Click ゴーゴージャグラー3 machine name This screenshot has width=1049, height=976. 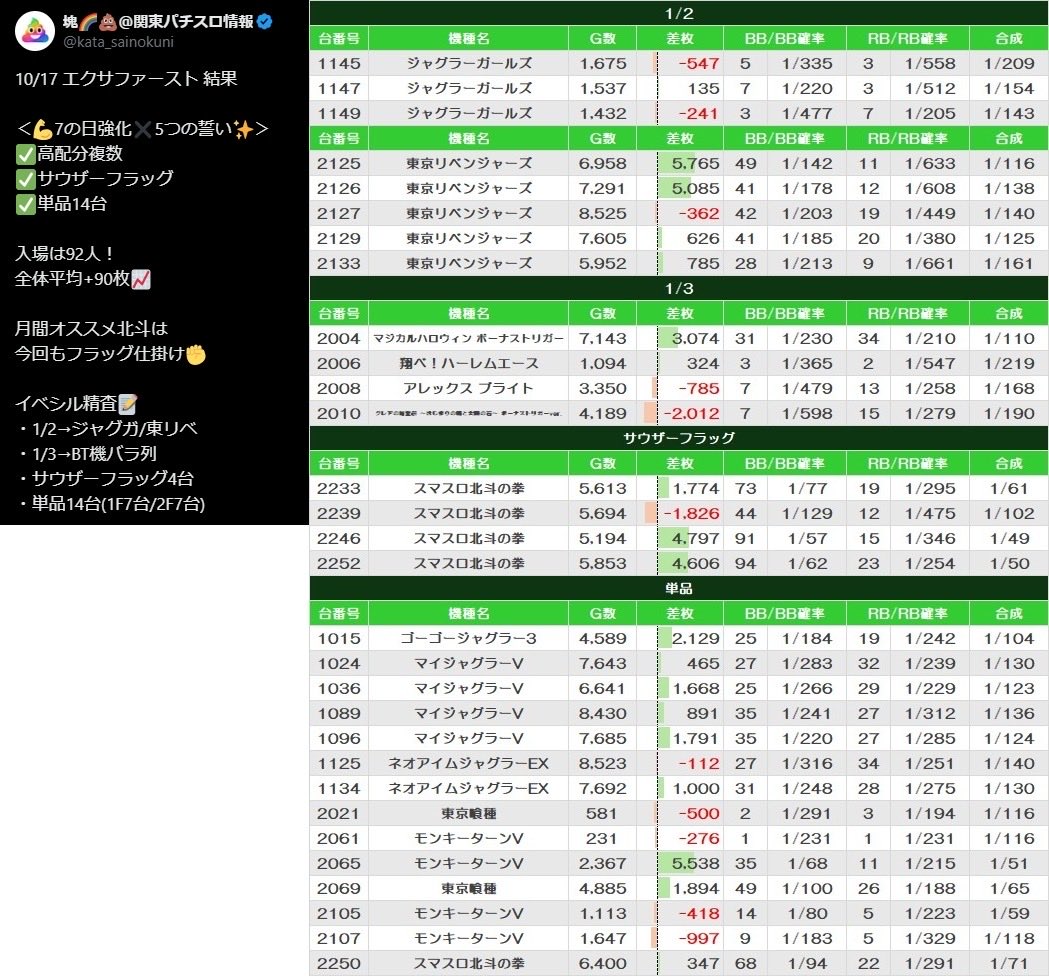click(x=468, y=638)
